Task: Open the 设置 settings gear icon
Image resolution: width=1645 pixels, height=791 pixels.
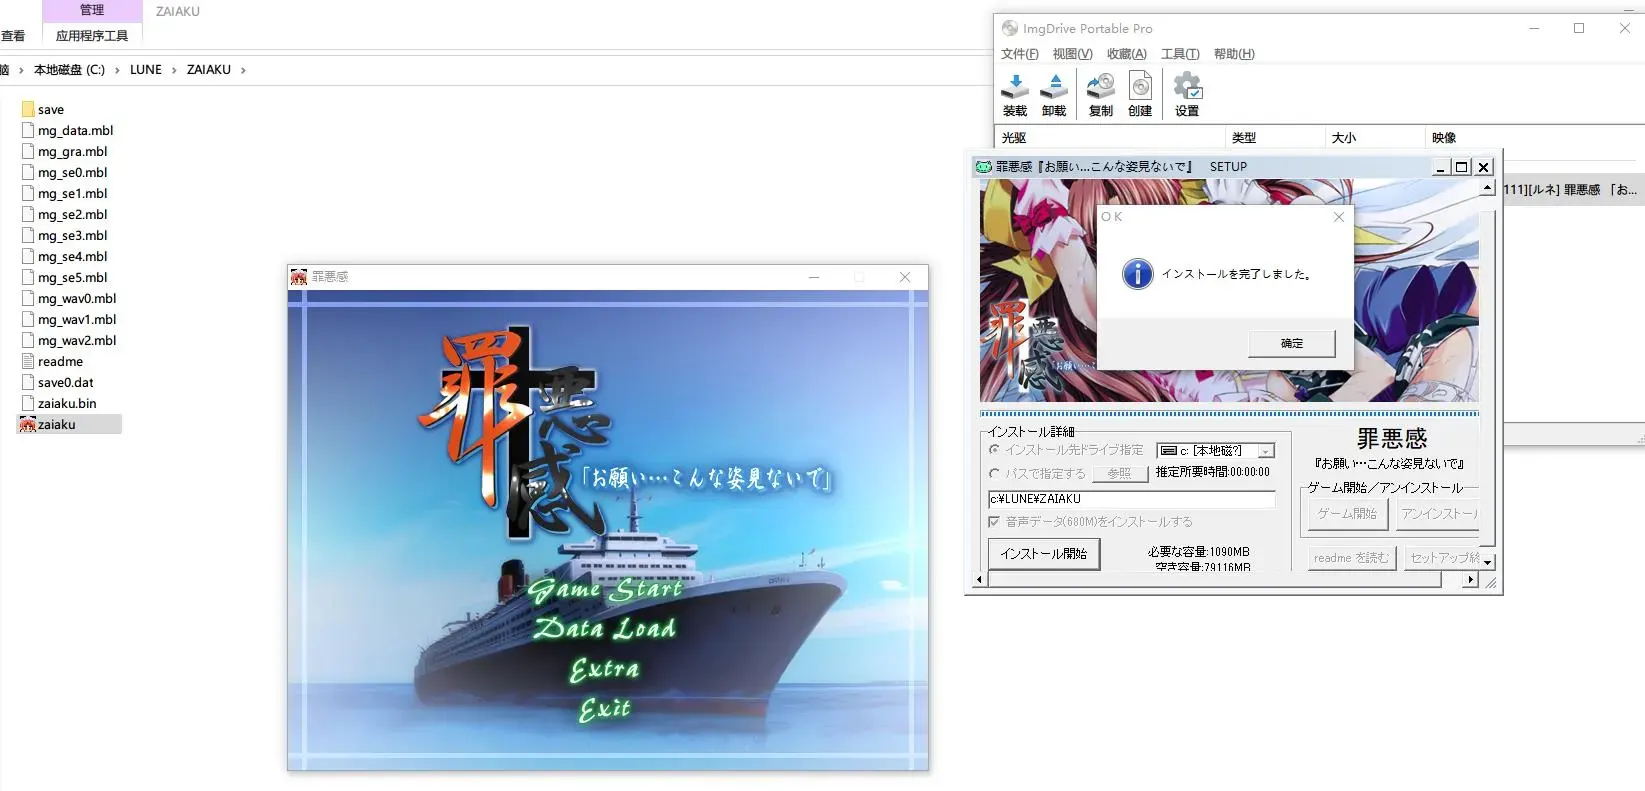Action: [1187, 86]
